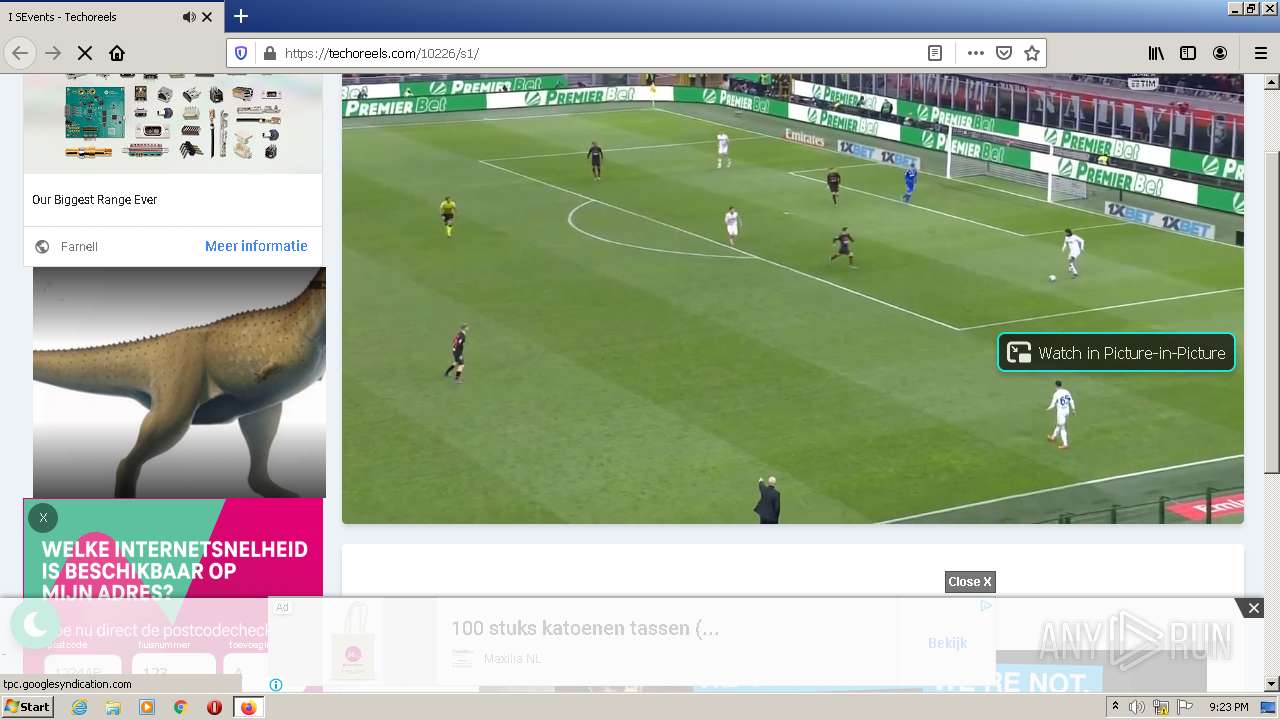Viewport: 1280px width, 720px height.
Task: Save page to Pocket
Action: (x=1004, y=53)
